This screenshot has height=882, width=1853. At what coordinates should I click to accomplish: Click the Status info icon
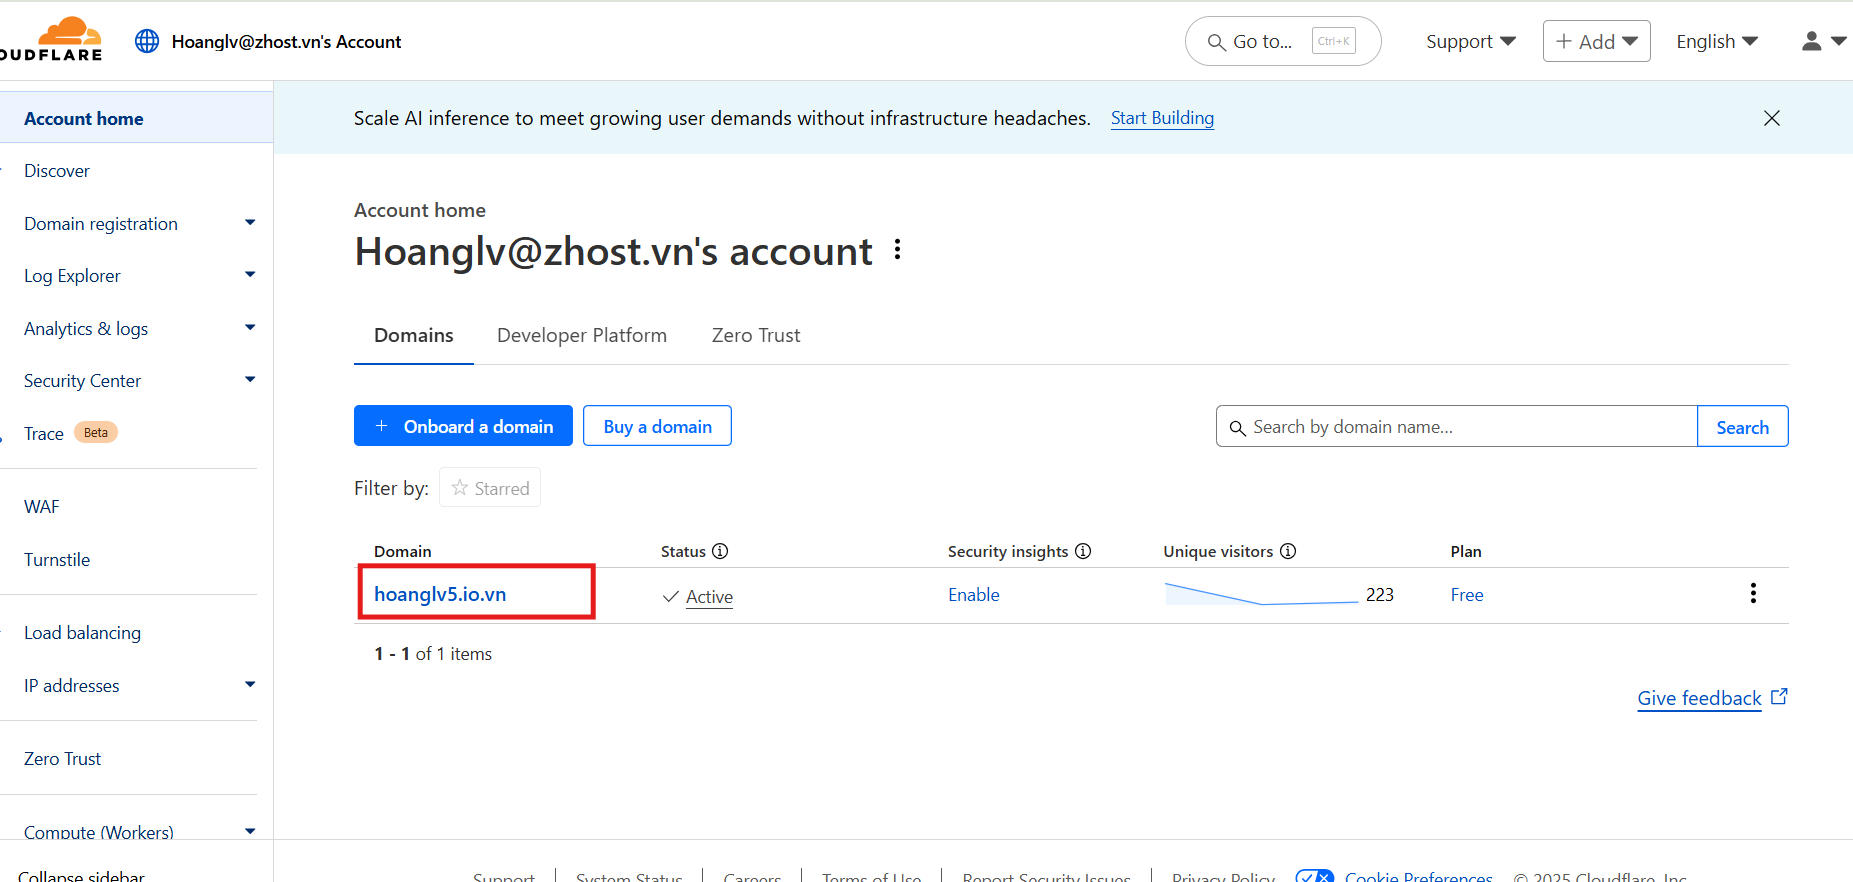pyautogui.click(x=720, y=551)
